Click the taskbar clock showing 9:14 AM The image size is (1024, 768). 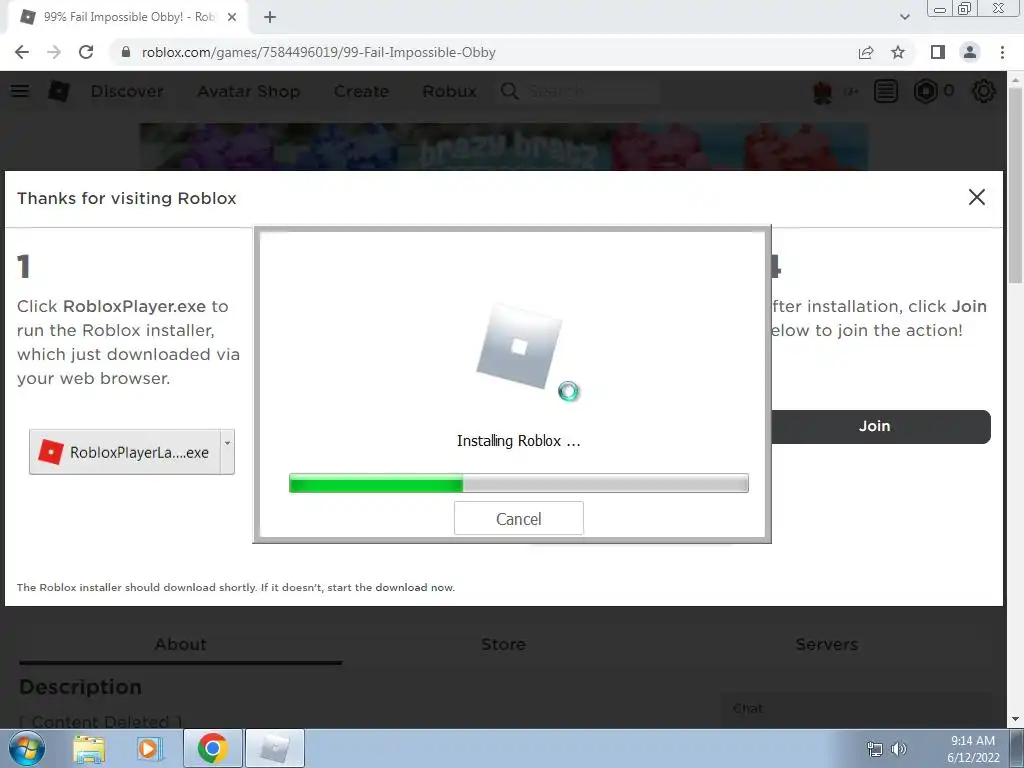coord(973,748)
